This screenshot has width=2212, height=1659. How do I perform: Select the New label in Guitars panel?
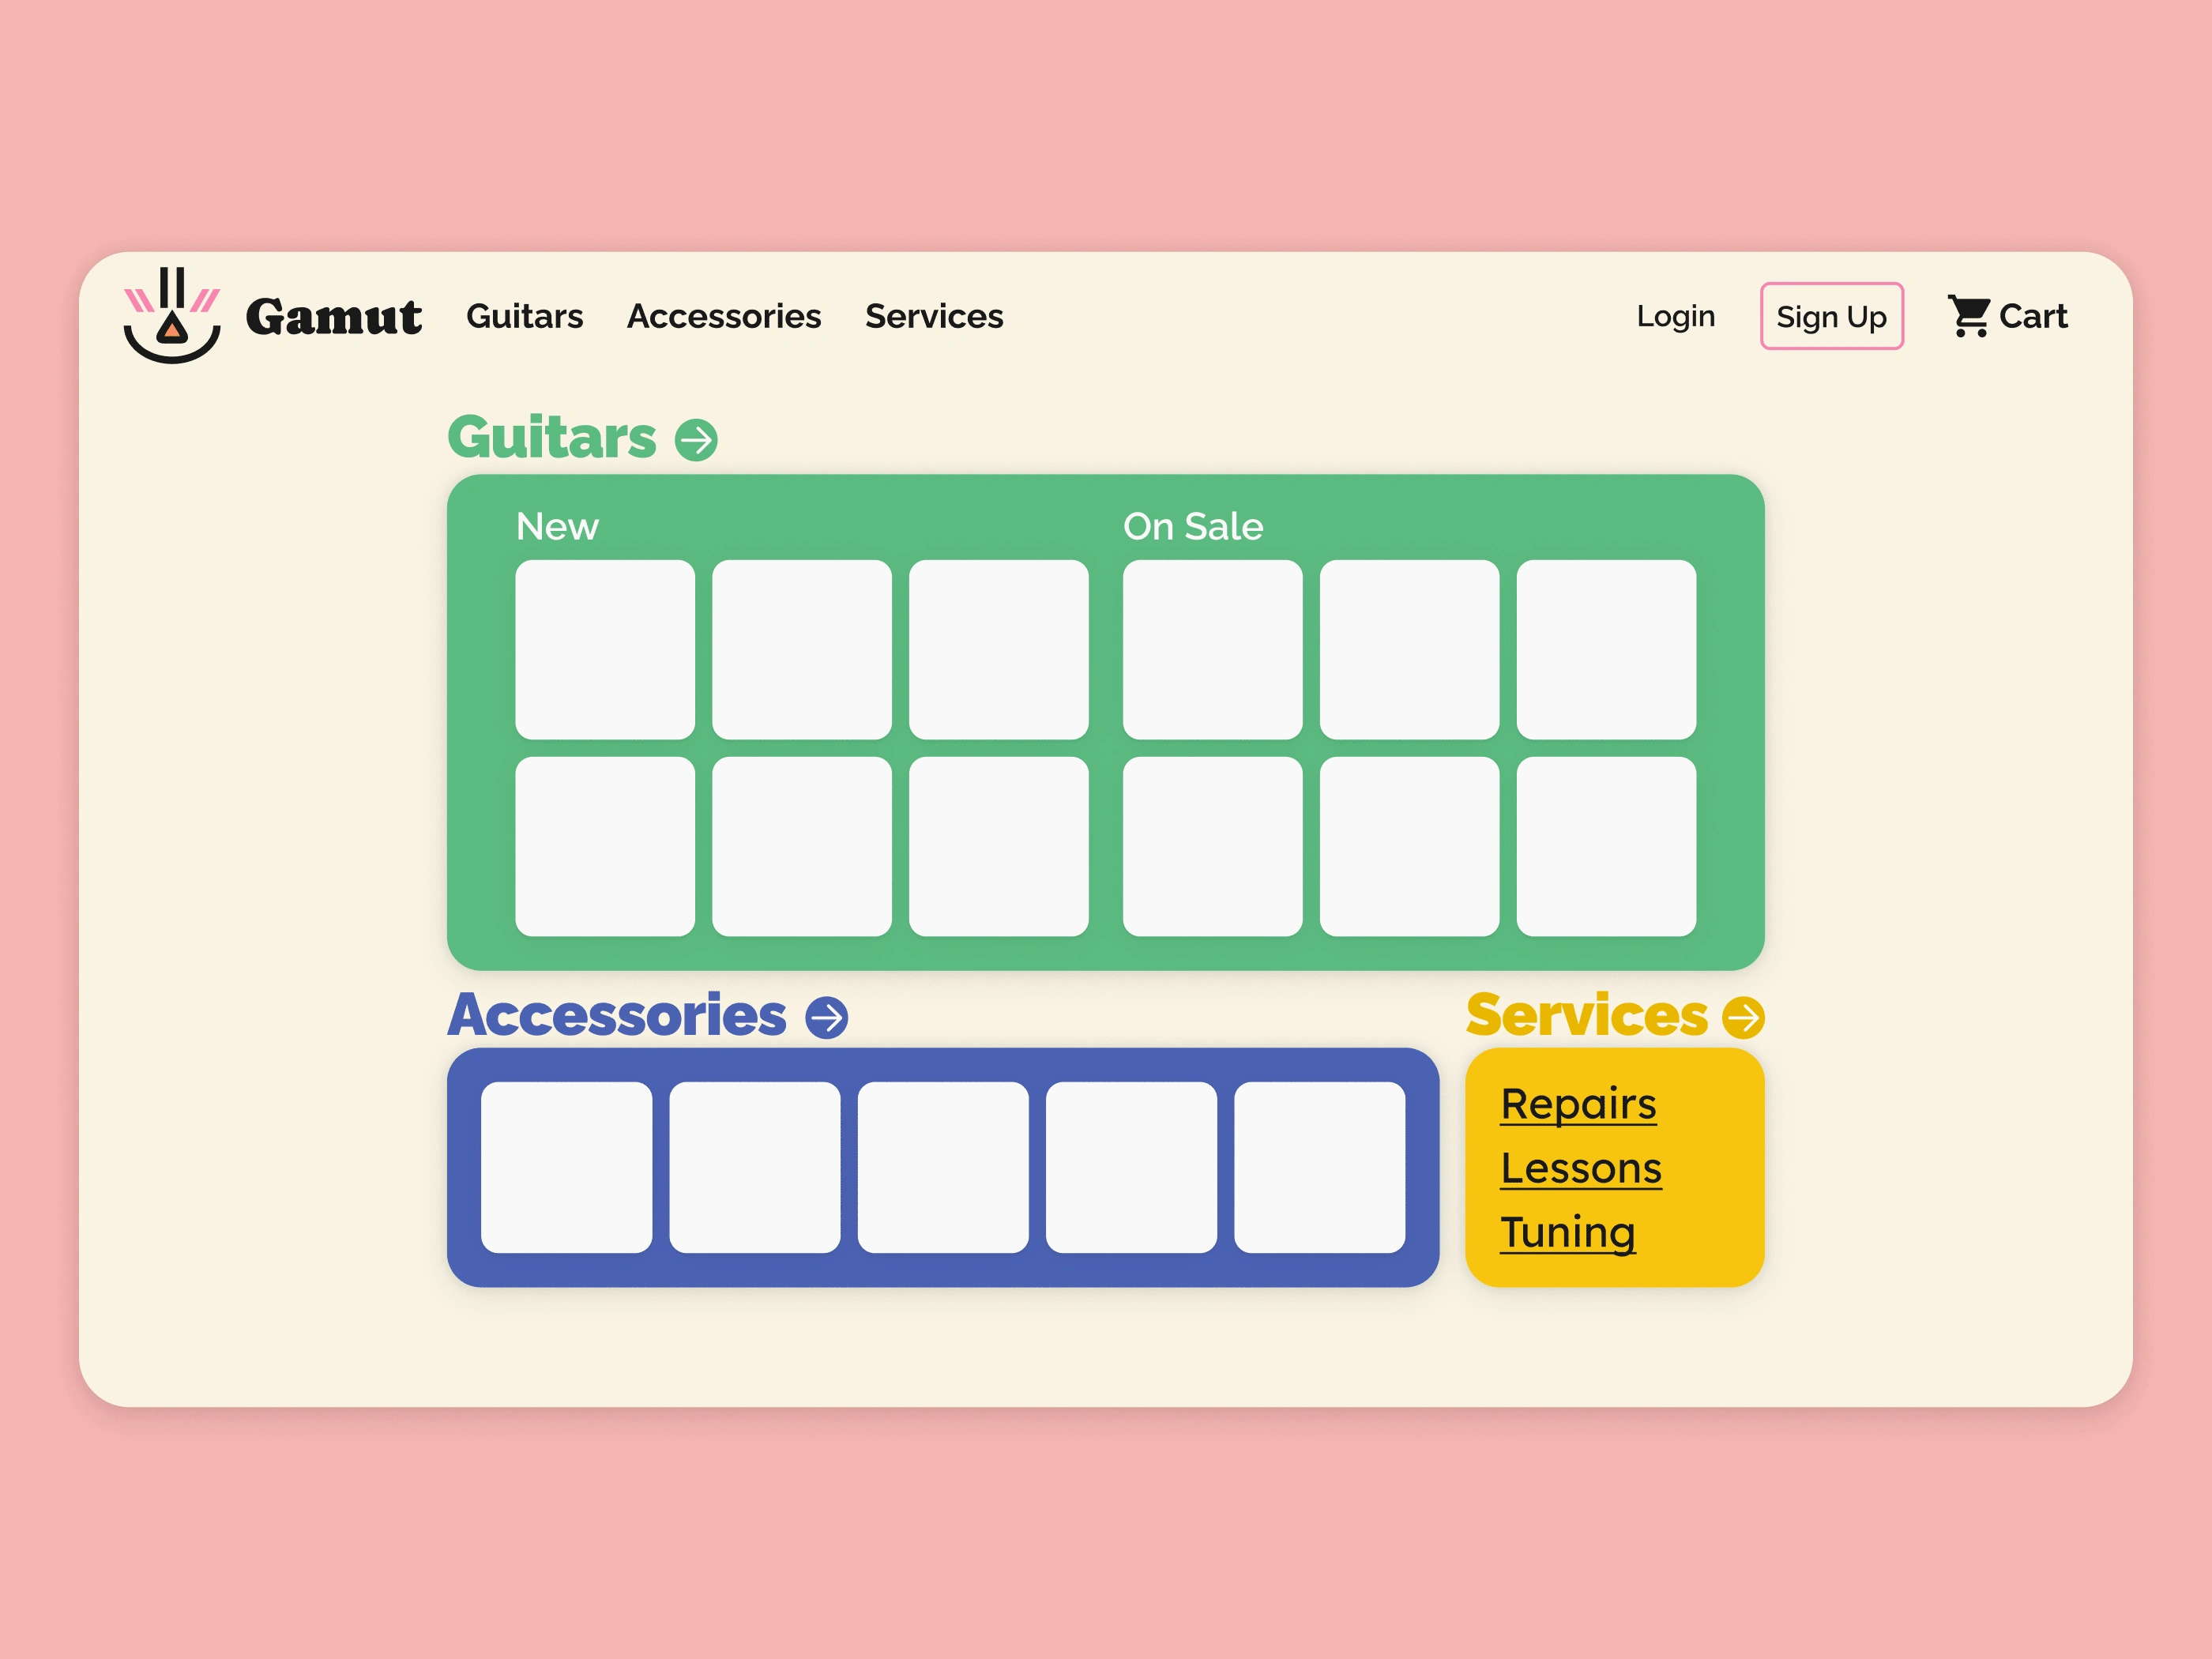[557, 526]
